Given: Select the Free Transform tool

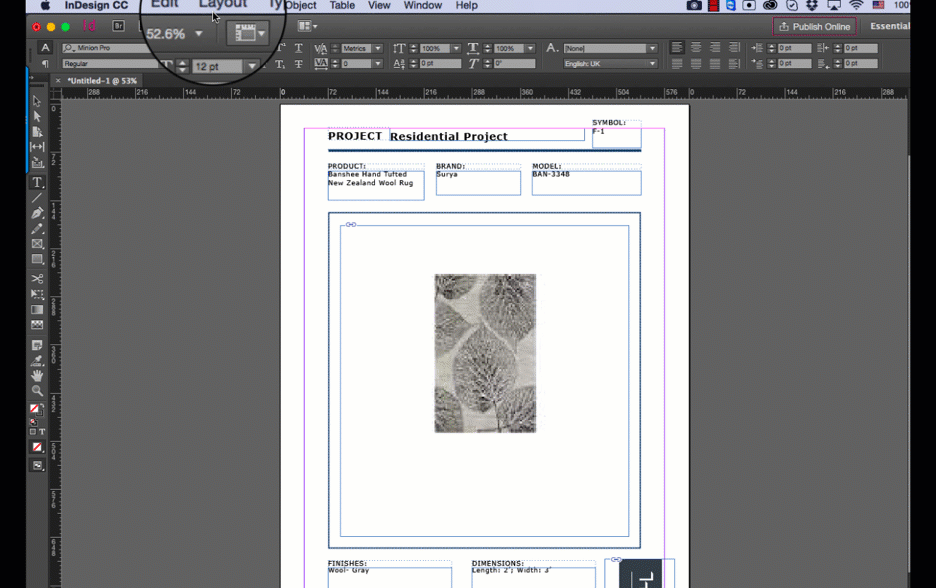Looking at the screenshot, I should [37, 293].
